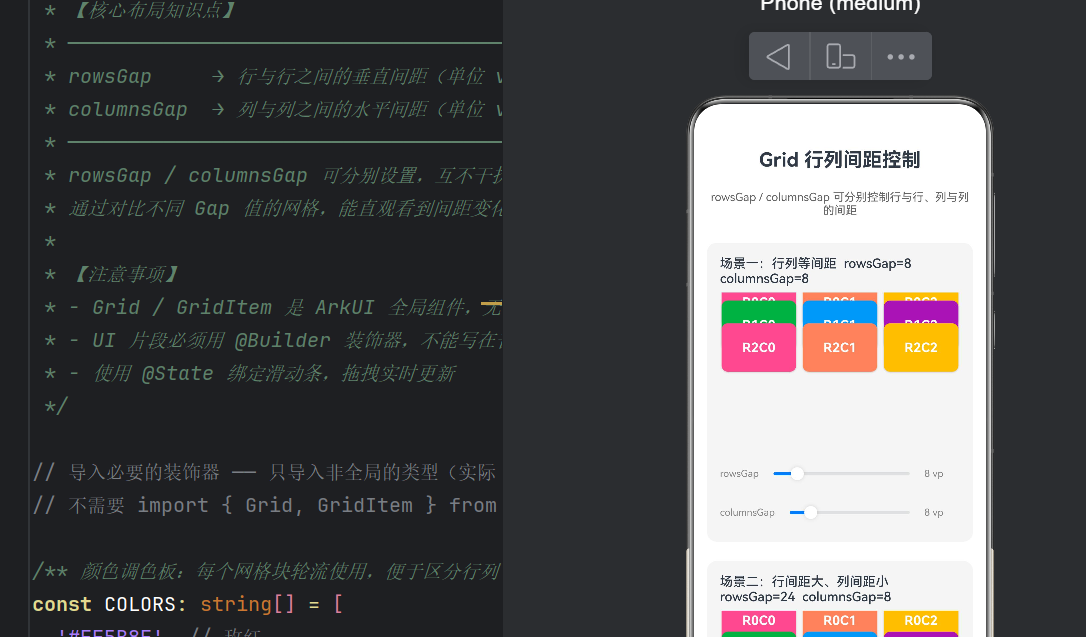Click the rowsGap slider track
Viewport: 1086px width, 637px height.
tap(842, 474)
